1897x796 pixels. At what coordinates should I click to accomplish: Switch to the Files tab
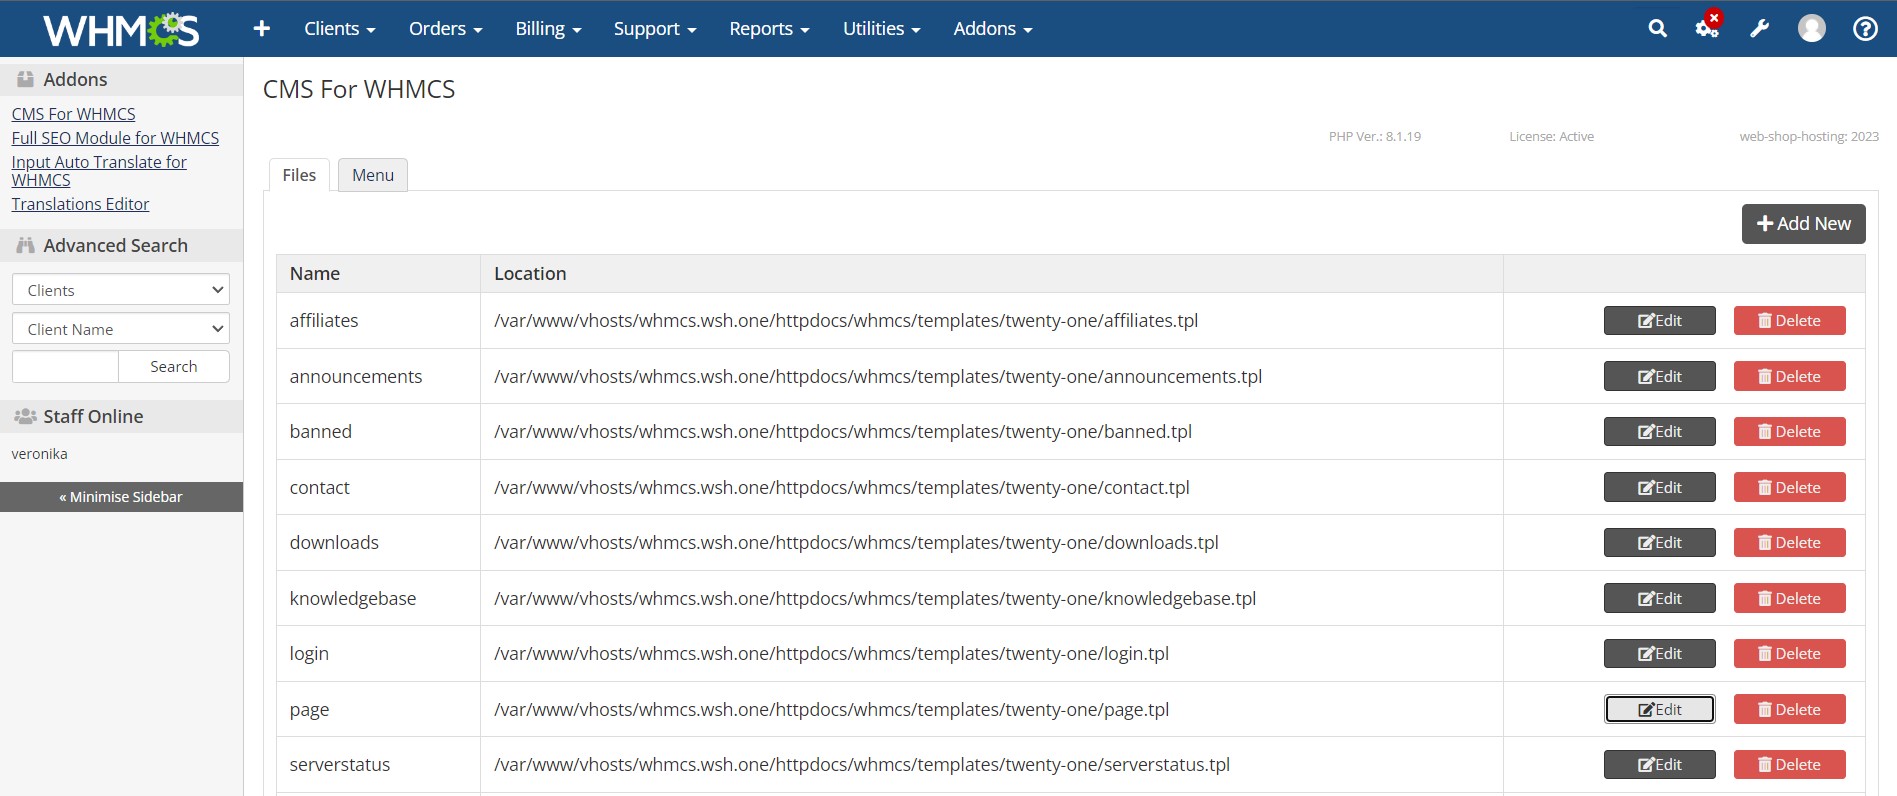click(x=299, y=175)
